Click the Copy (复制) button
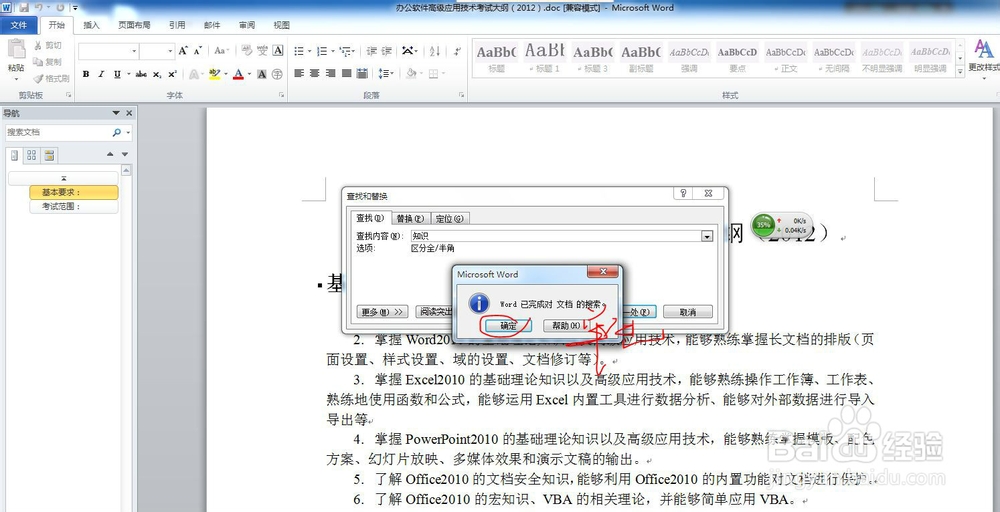The height and width of the screenshot is (512, 1000). pos(48,62)
